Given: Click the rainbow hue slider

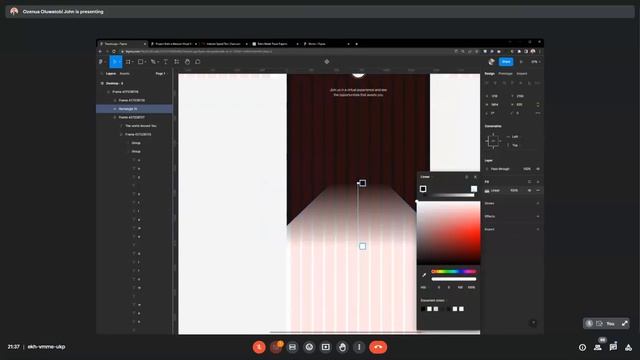Looking at the screenshot, I should click(x=454, y=271).
